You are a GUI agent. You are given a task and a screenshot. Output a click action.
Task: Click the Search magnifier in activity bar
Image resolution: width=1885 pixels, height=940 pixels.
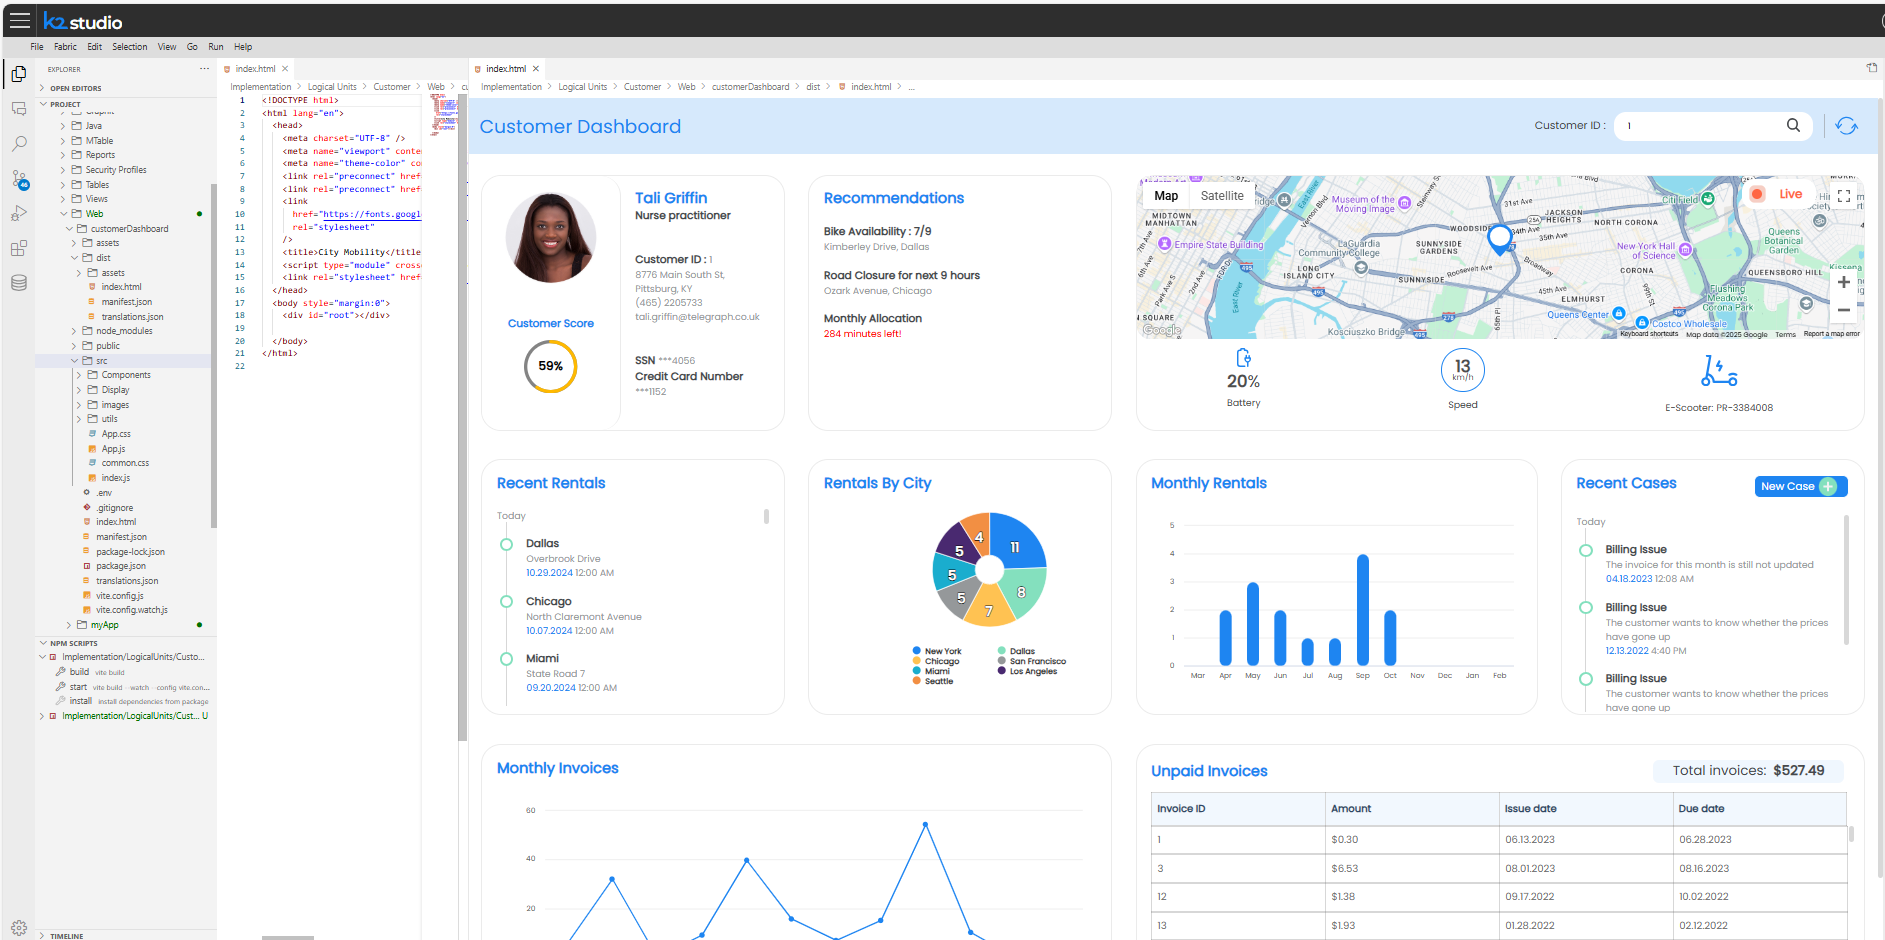pos(18,144)
